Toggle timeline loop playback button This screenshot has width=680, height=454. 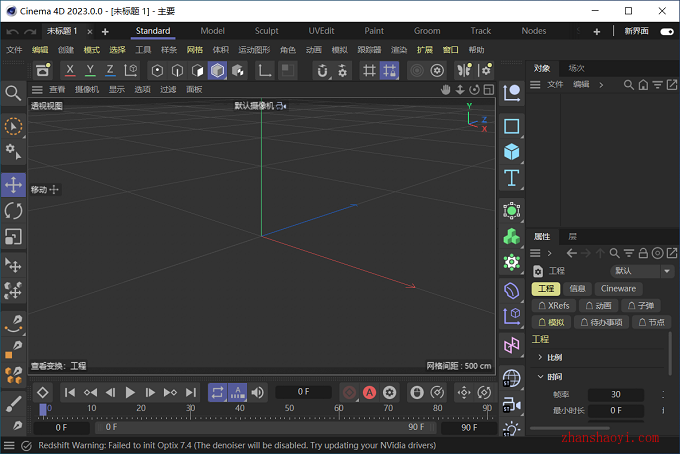(217, 392)
